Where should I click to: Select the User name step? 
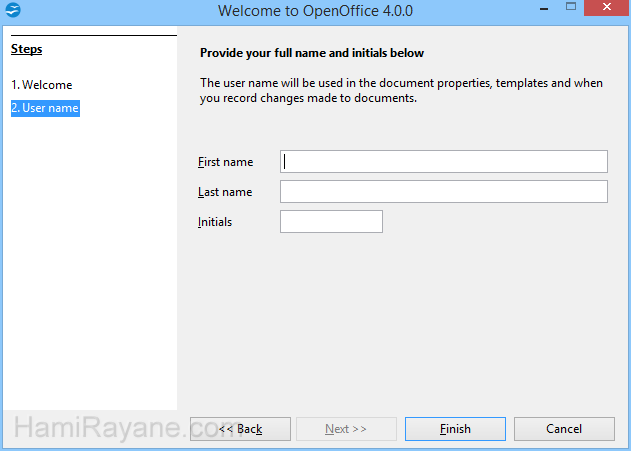[x=45, y=108]
